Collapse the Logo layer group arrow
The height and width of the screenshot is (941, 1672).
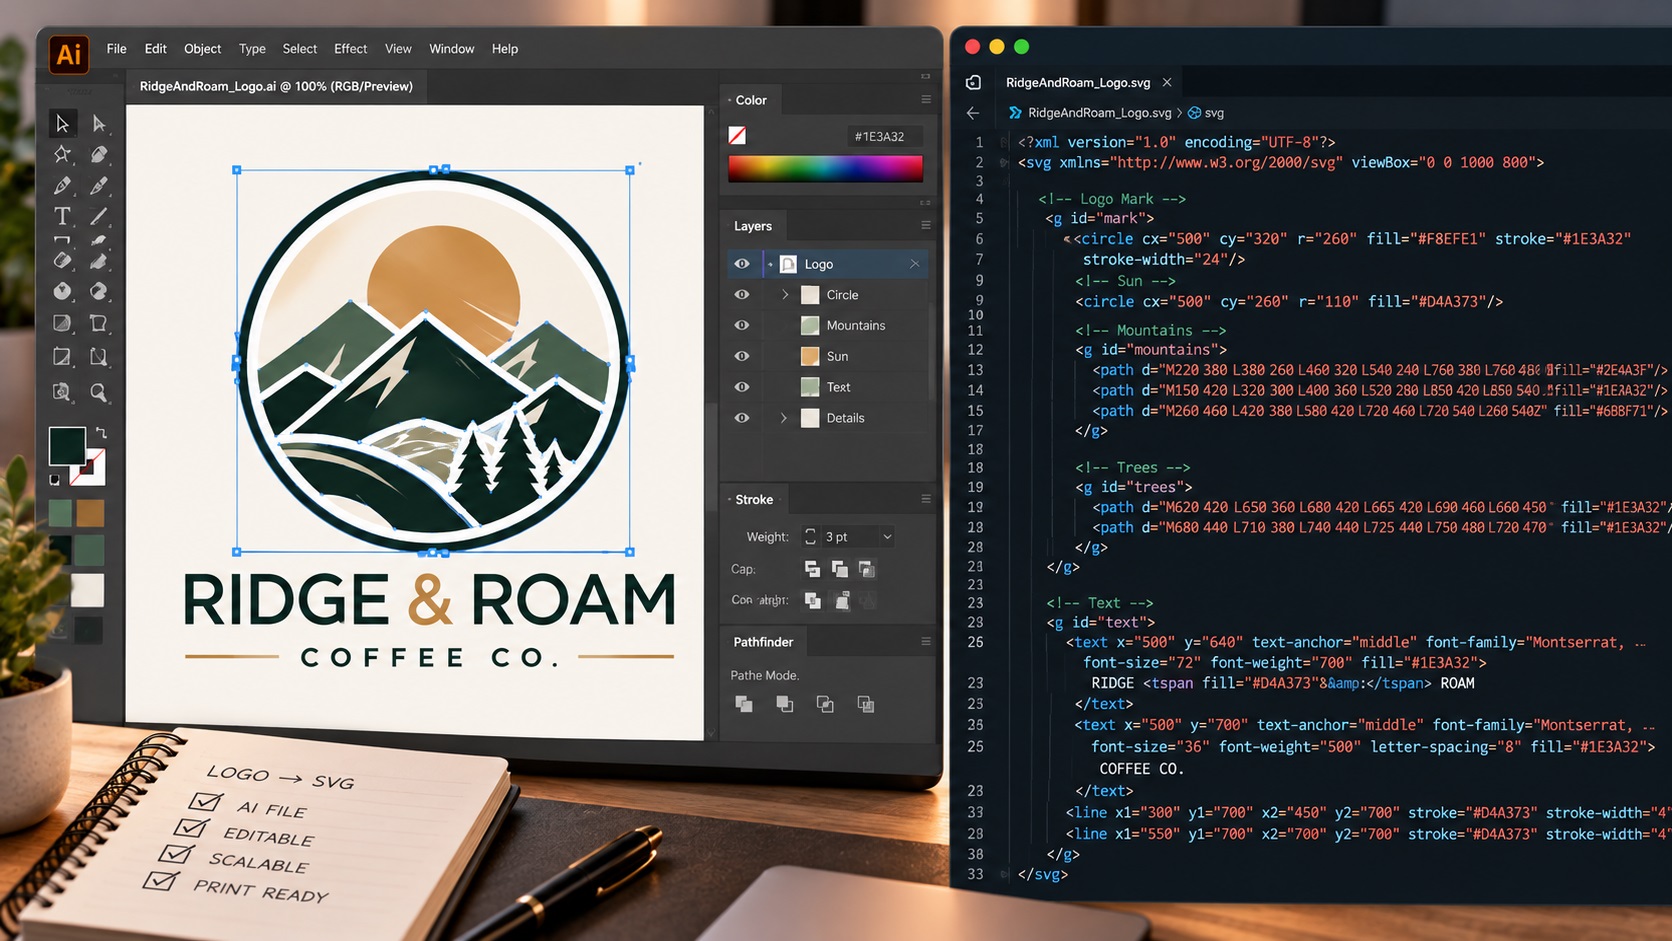tap(770, 264)
